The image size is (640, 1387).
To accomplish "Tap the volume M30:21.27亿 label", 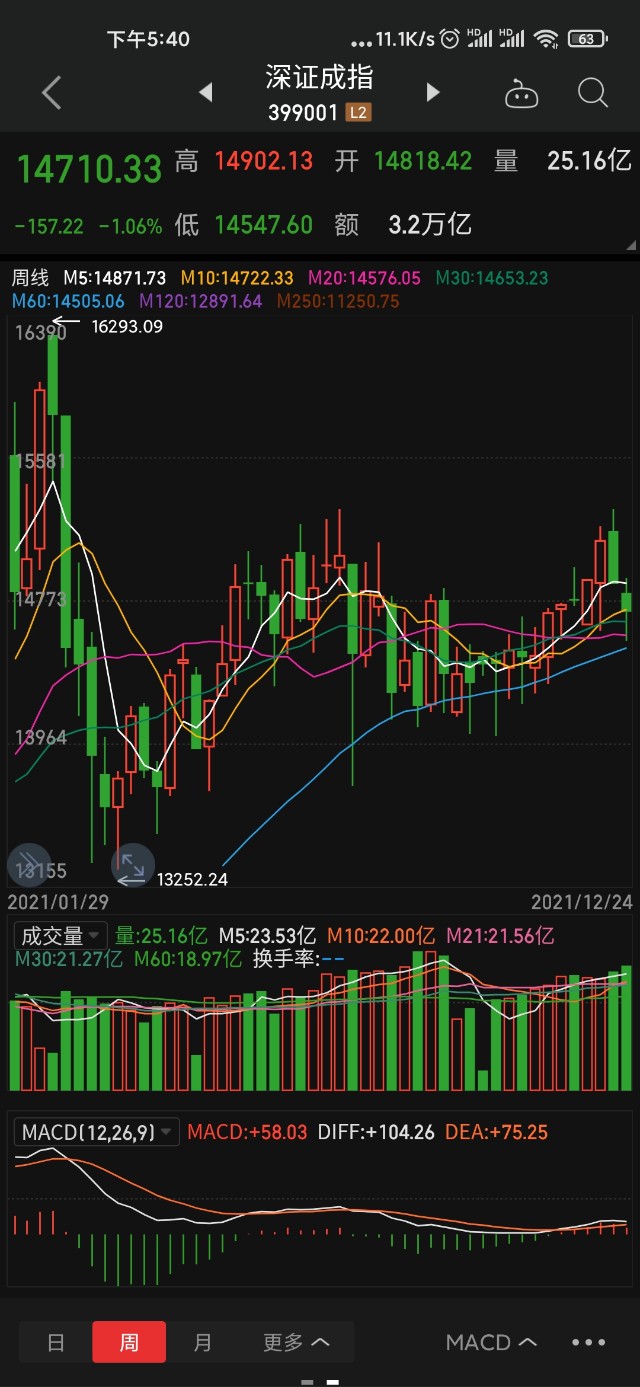I will pyautogui.click(x=68, y=959).
